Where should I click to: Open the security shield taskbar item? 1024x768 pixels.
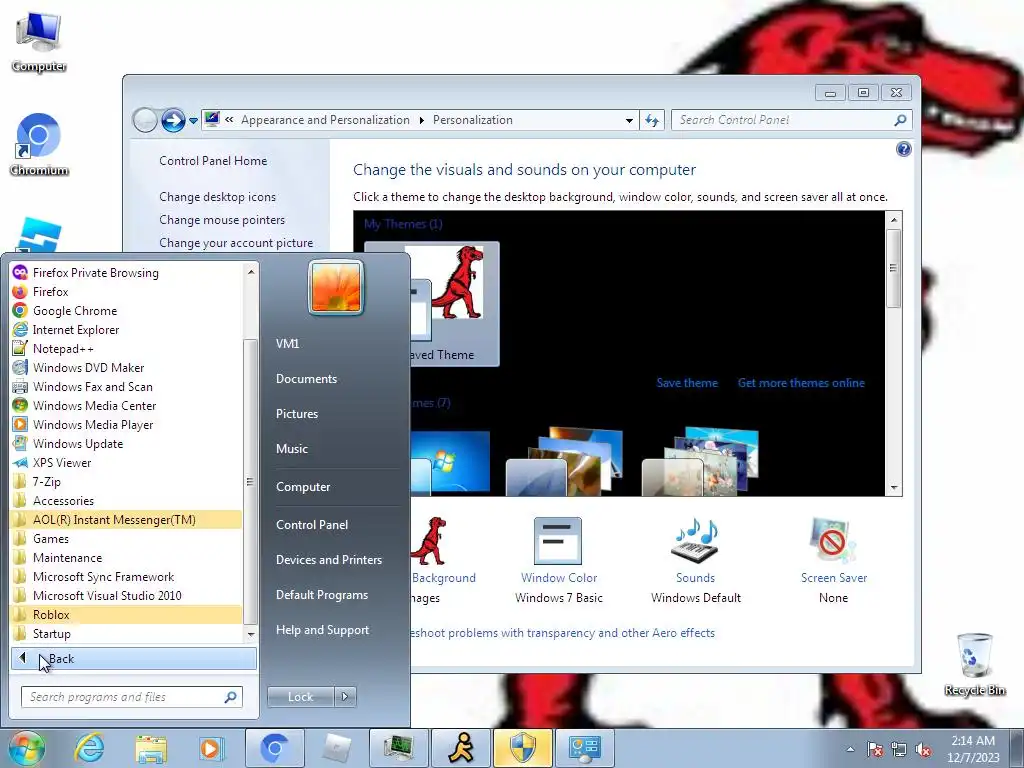[523, 748]
